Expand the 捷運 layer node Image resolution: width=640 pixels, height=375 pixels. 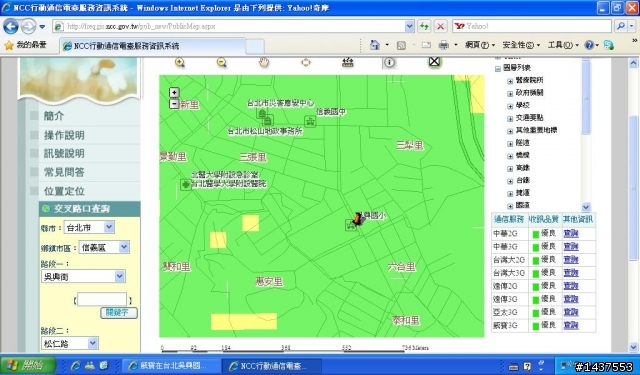point(510,193)
